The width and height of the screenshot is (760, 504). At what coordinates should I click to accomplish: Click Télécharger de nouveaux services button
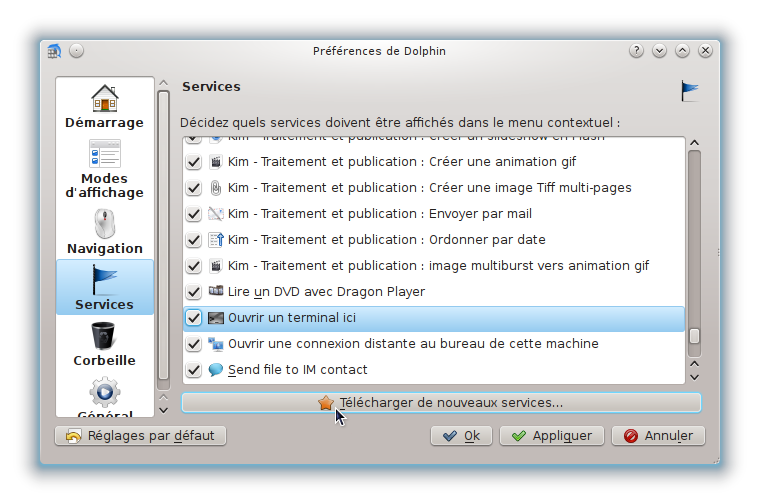pos(441,403)
